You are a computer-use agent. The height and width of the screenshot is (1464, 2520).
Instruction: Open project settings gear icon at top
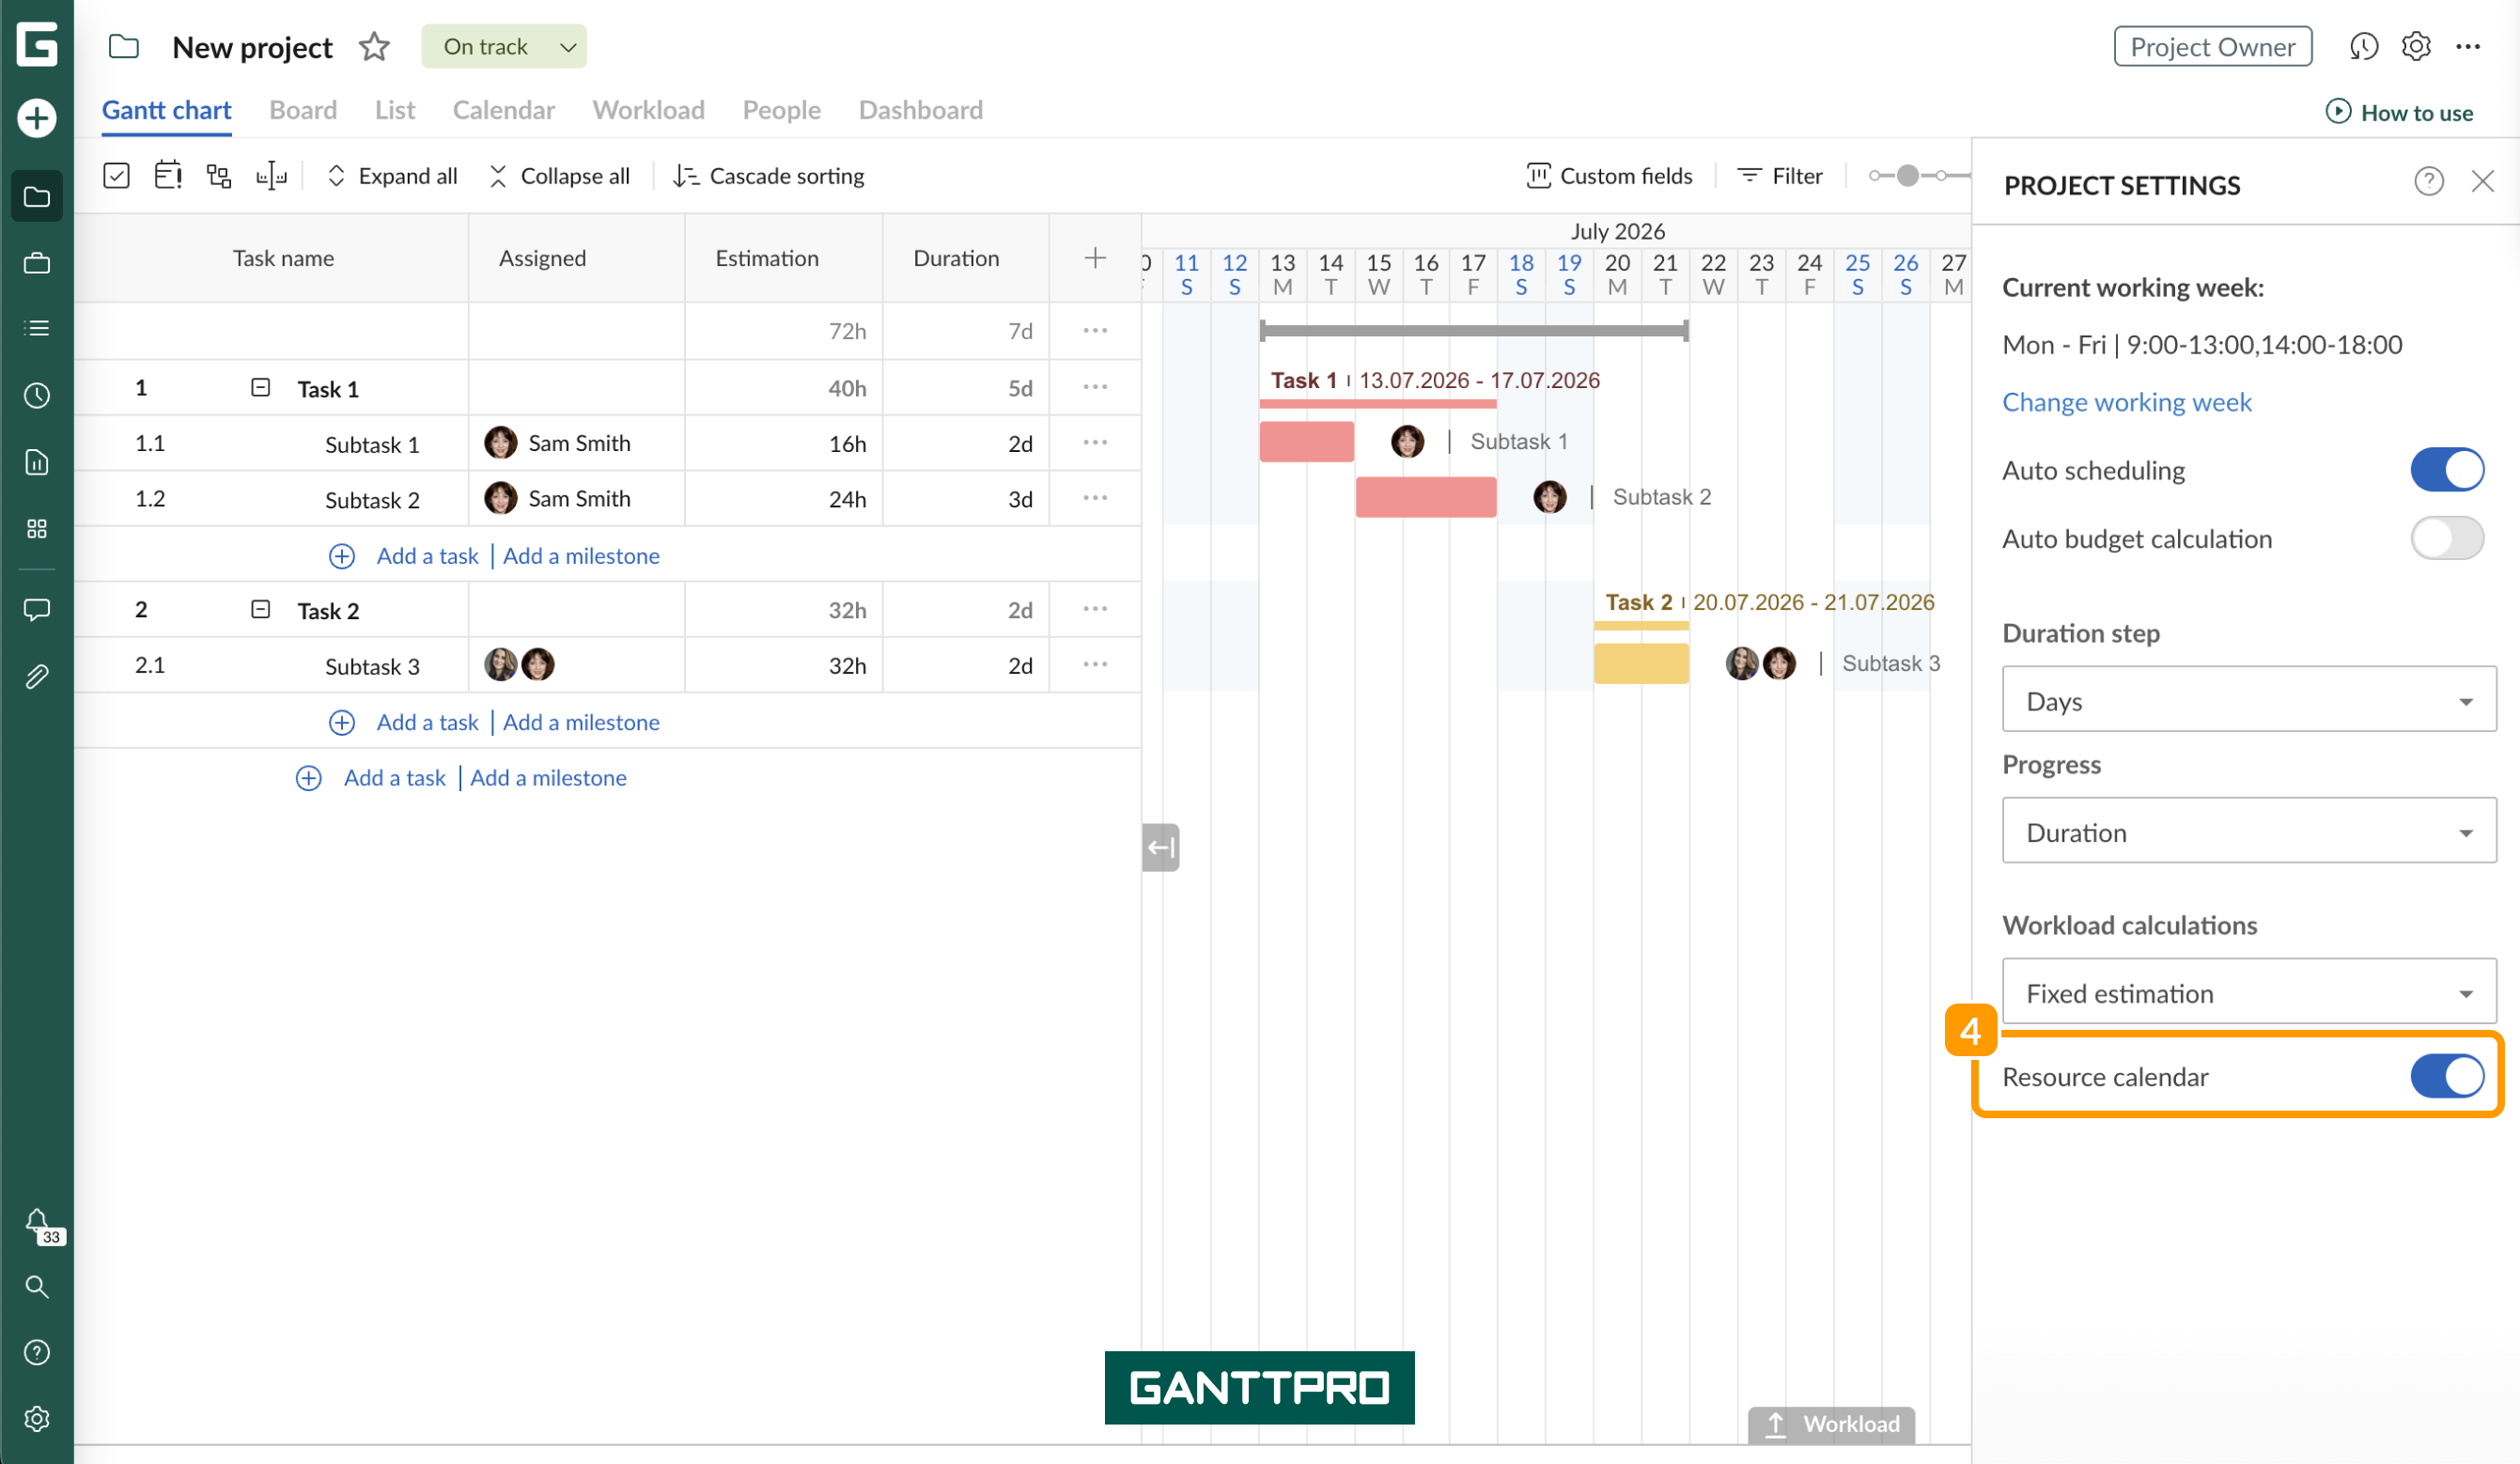2416,46
